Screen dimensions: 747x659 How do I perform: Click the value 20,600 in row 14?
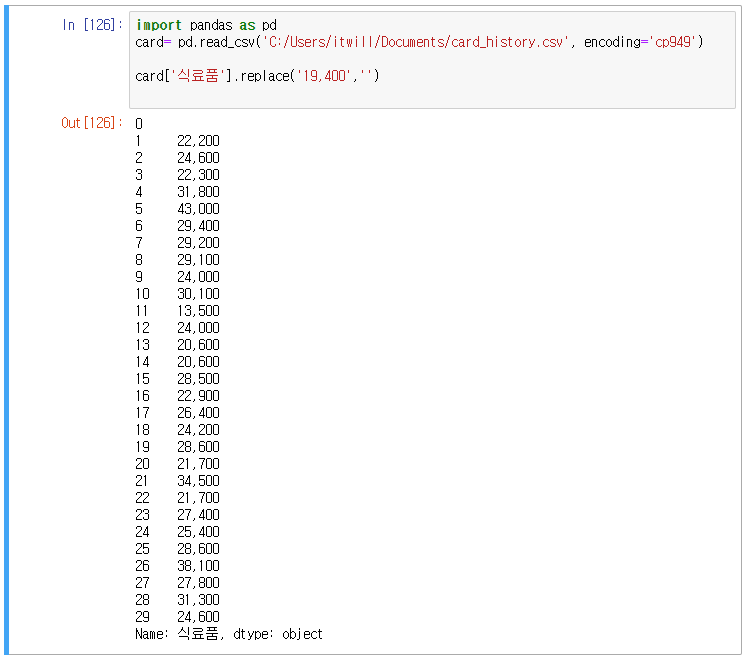tap(198, 362)
